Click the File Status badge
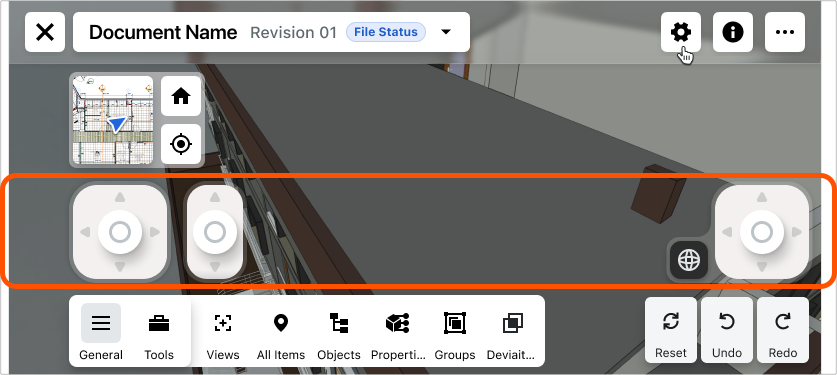Screen dimensions: 837x375 click(386, 32)
